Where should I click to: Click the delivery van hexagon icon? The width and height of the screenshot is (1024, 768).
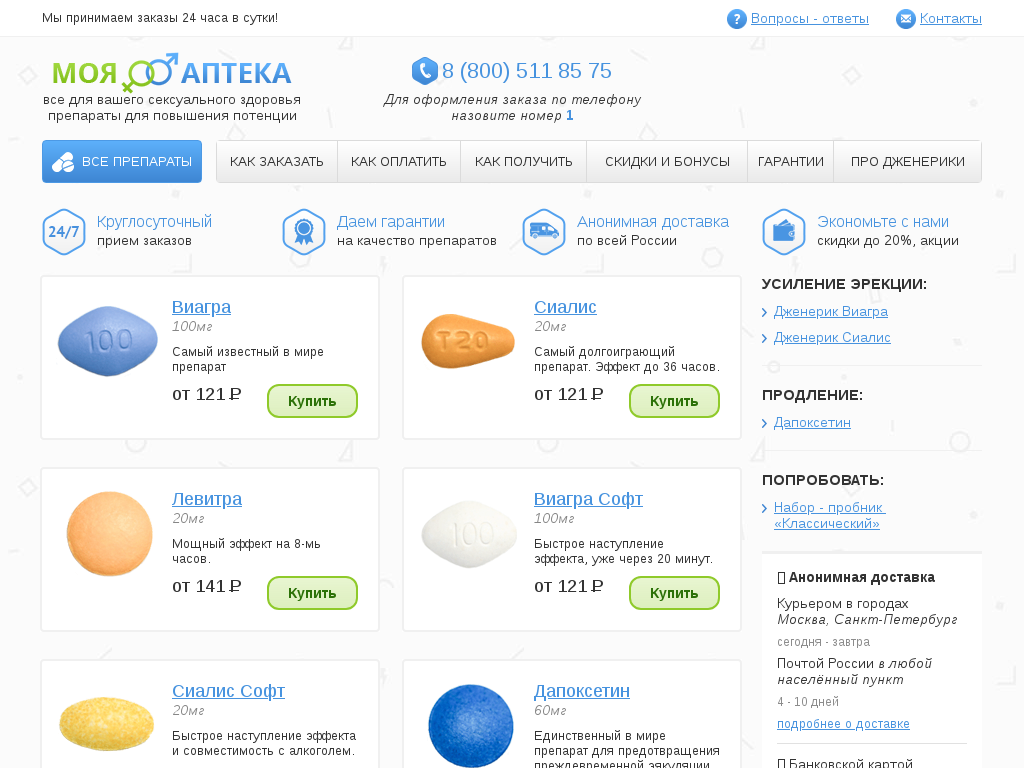click(x=544, y=232)
